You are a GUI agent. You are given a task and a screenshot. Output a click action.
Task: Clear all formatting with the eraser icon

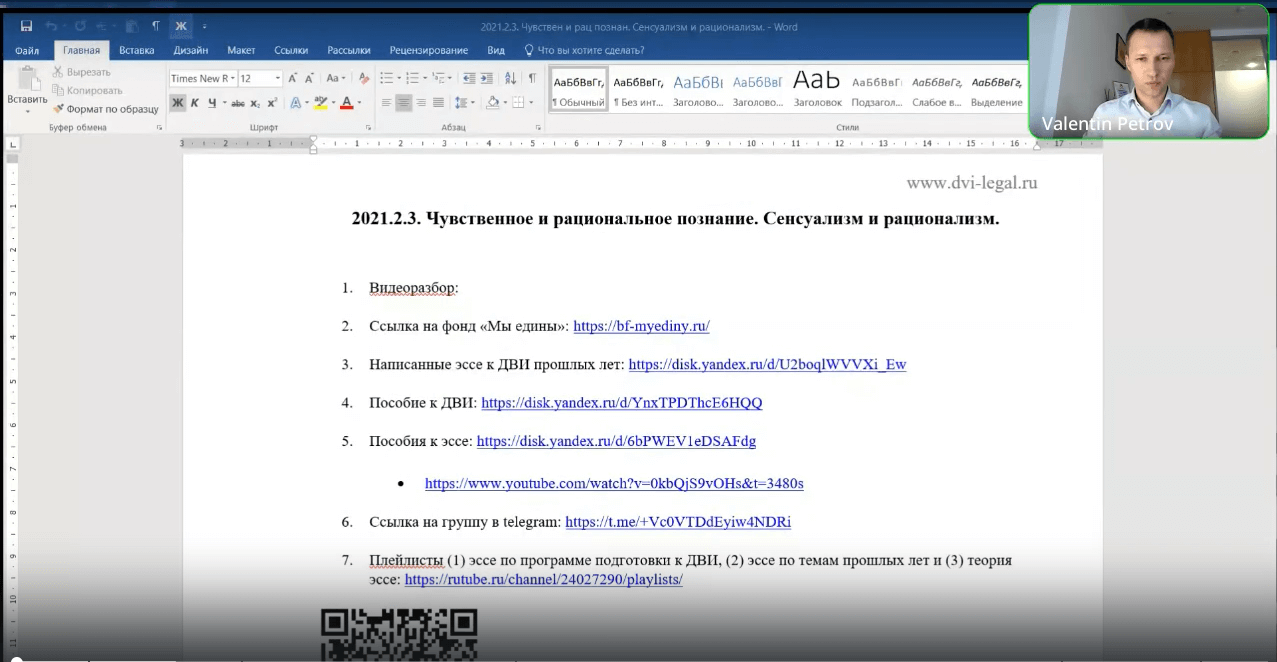pyautogui.click(x=363, y=78)
